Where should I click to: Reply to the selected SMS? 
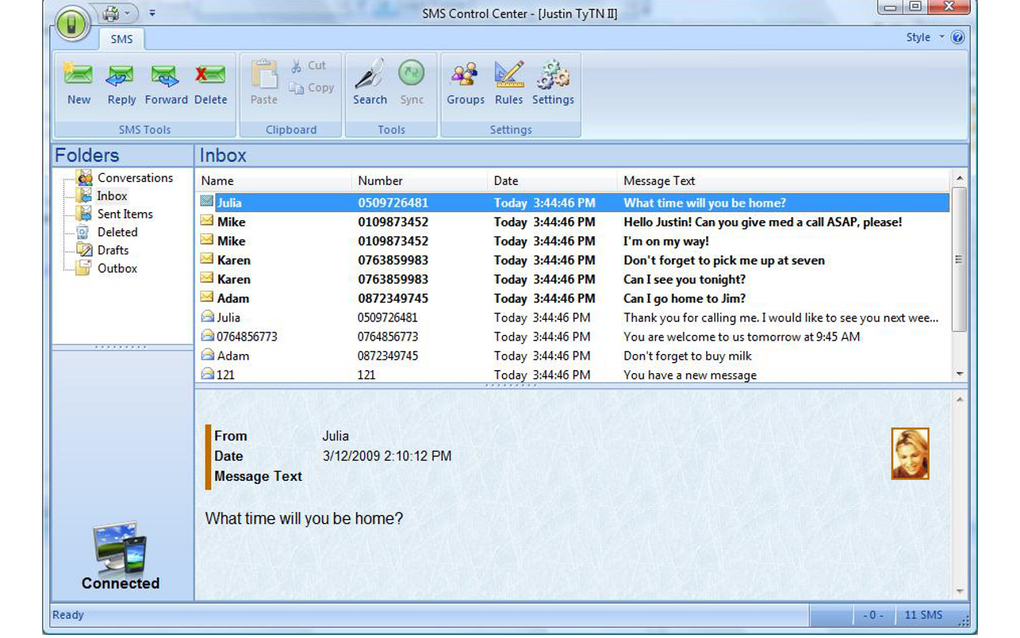pyautogui.click(x=121, y=84)
